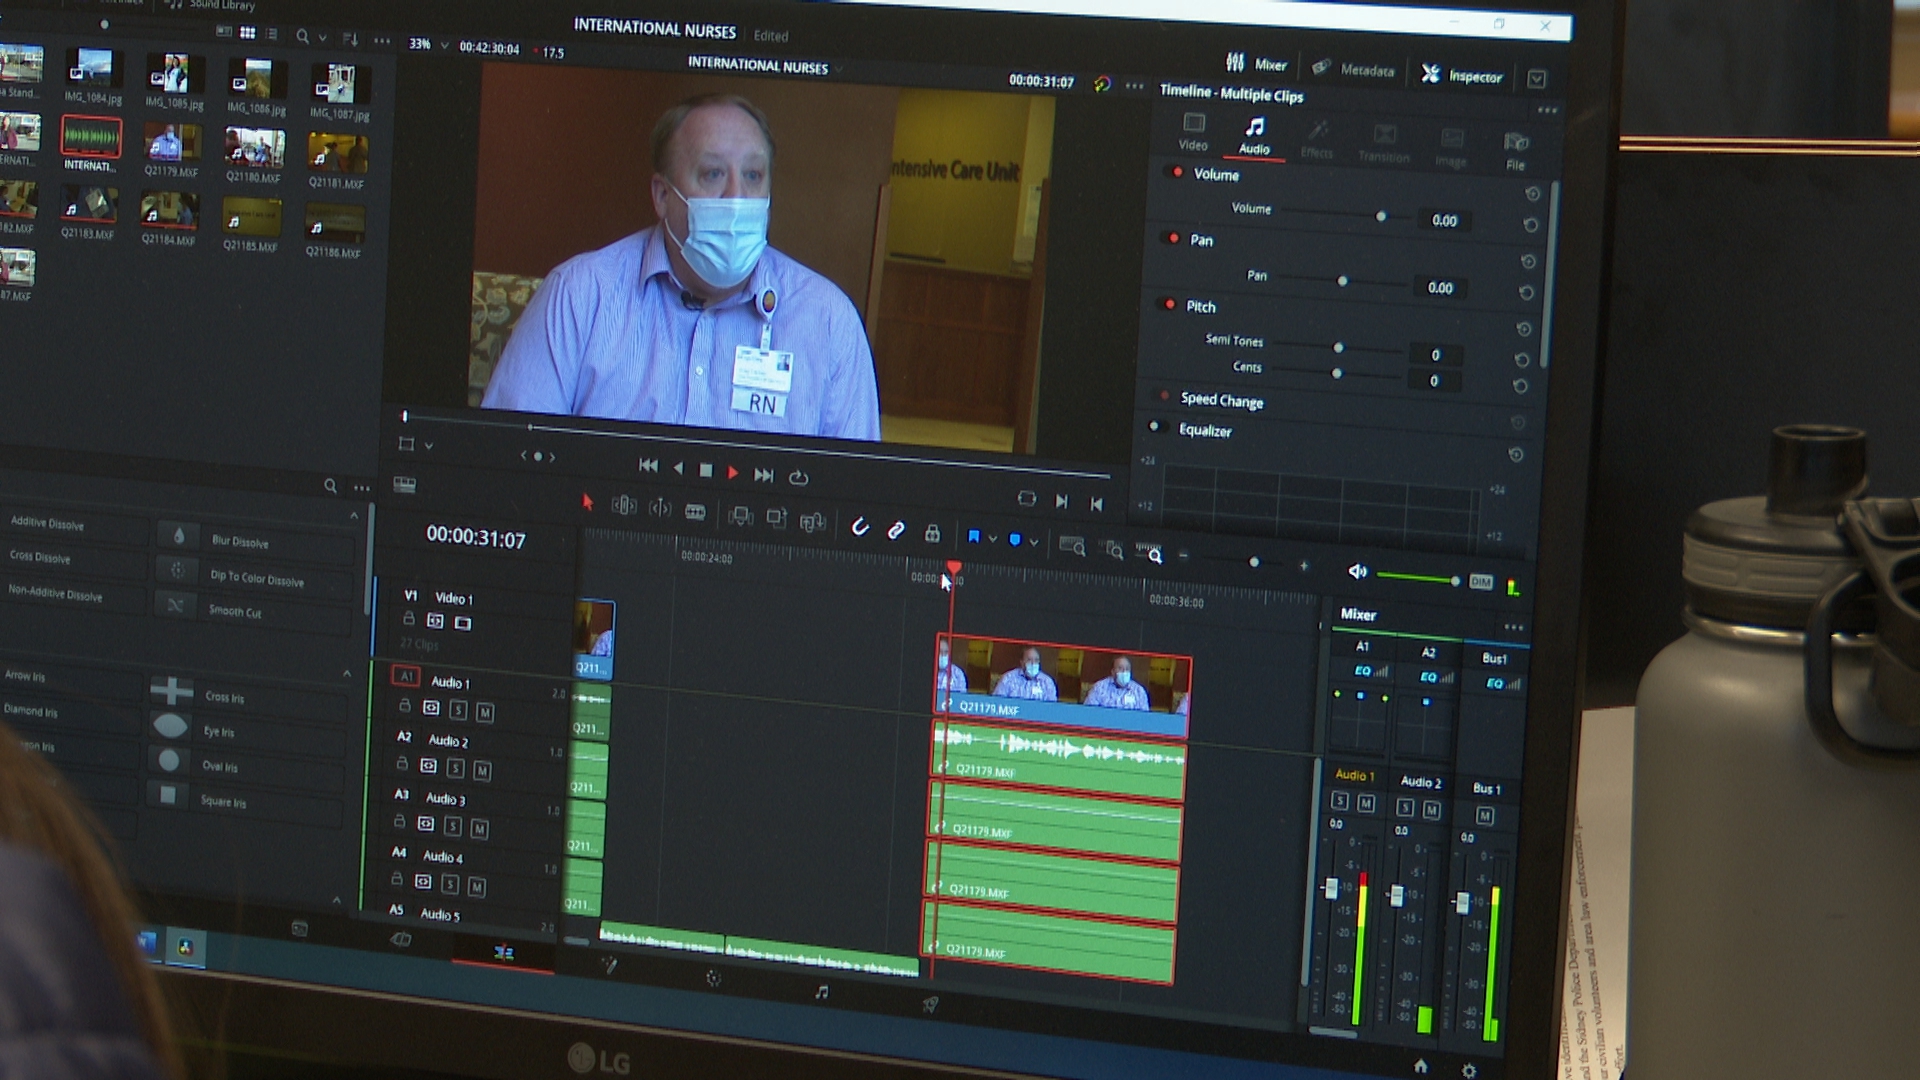
Task: Expand the Equalizer section
Action: click(1205, 430)
